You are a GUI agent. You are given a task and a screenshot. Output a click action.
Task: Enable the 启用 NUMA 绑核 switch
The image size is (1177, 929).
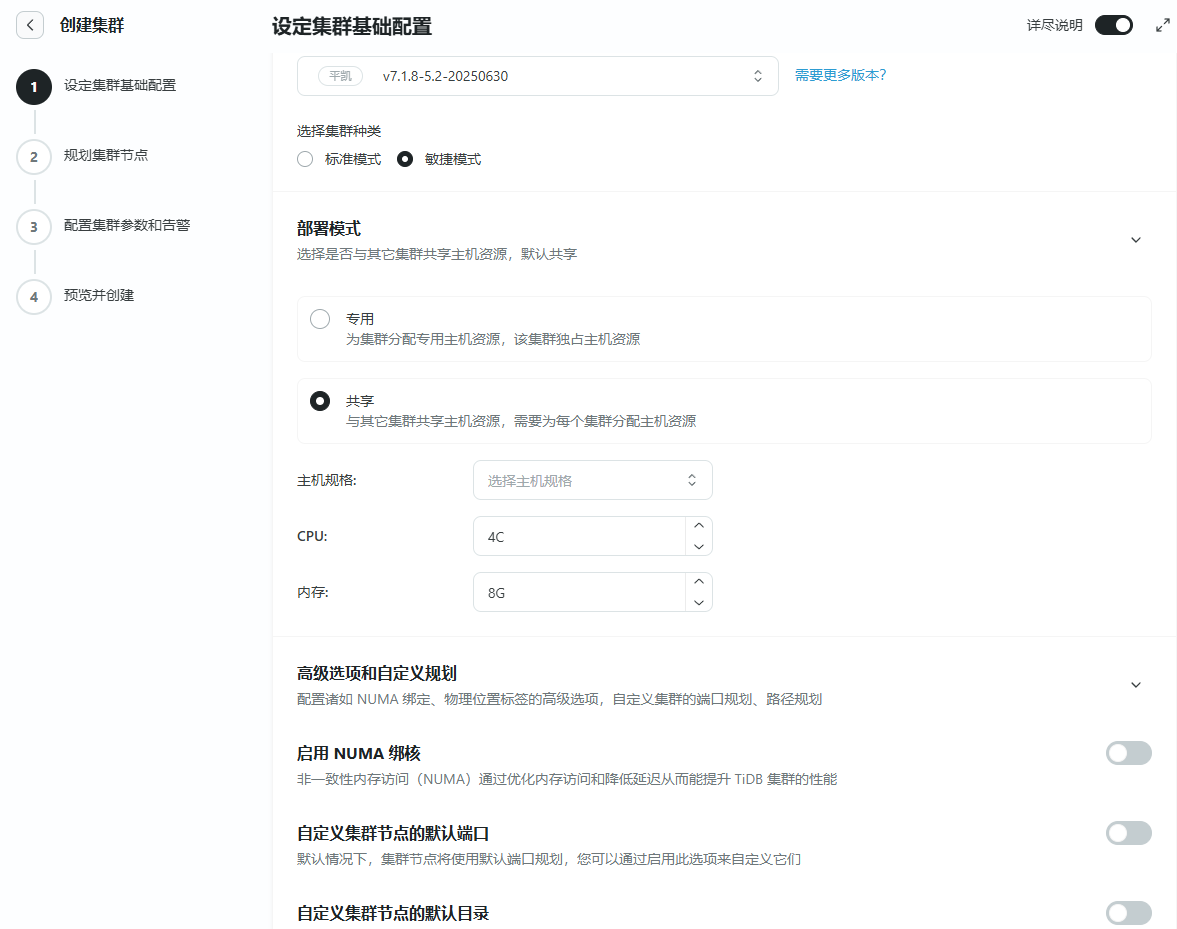pos(1128,753)
